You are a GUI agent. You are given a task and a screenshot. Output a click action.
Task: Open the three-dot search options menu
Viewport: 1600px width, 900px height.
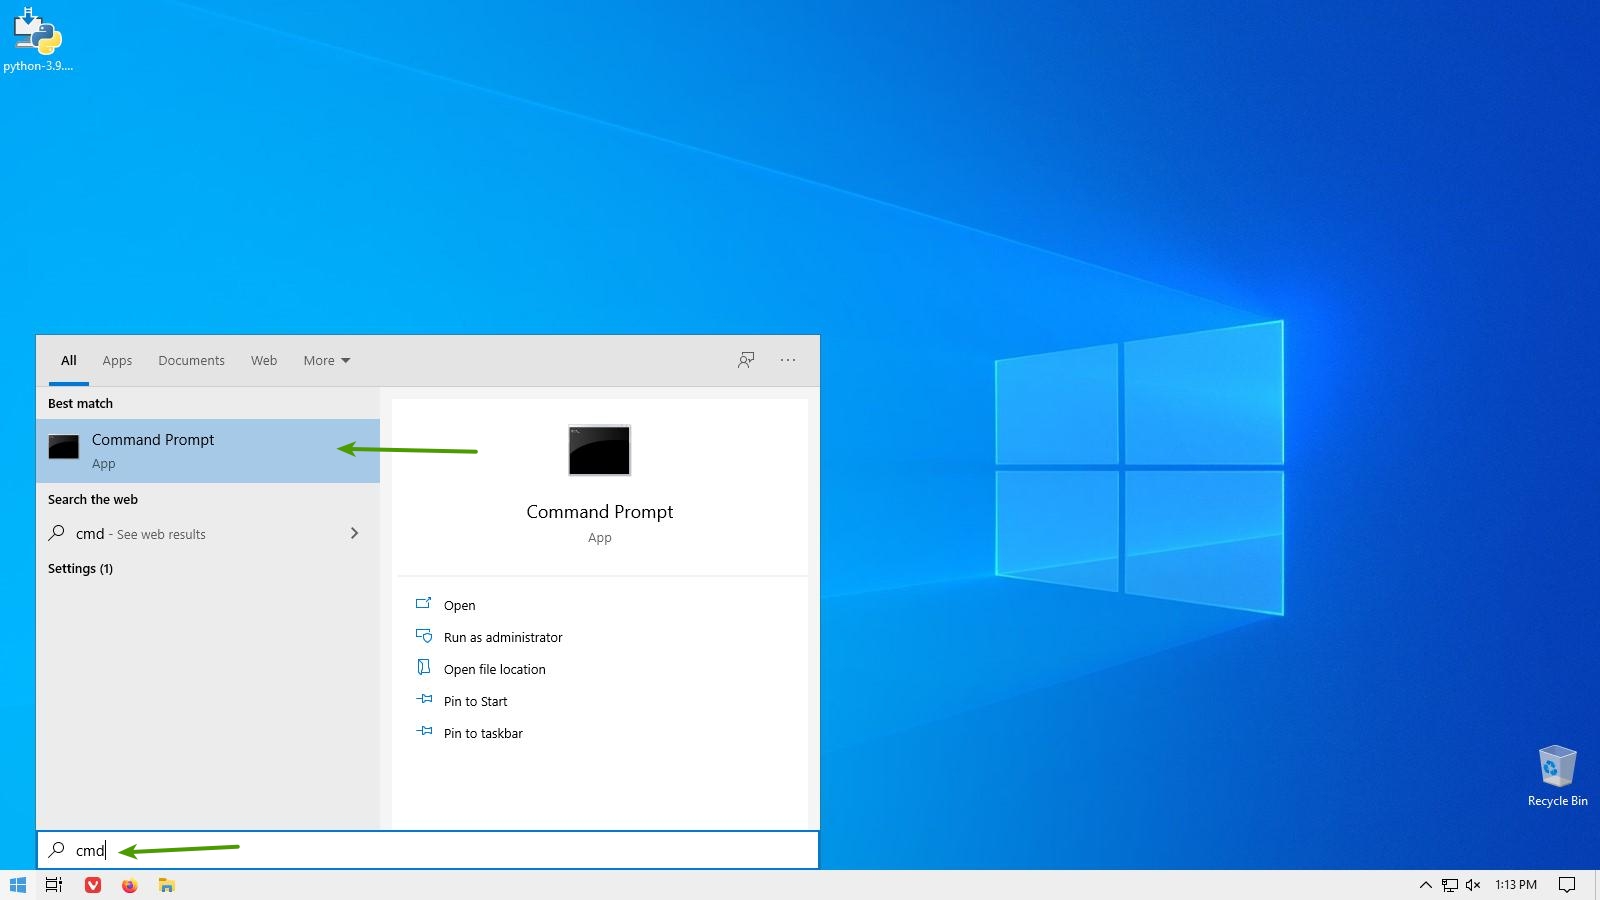click(788, 360)
